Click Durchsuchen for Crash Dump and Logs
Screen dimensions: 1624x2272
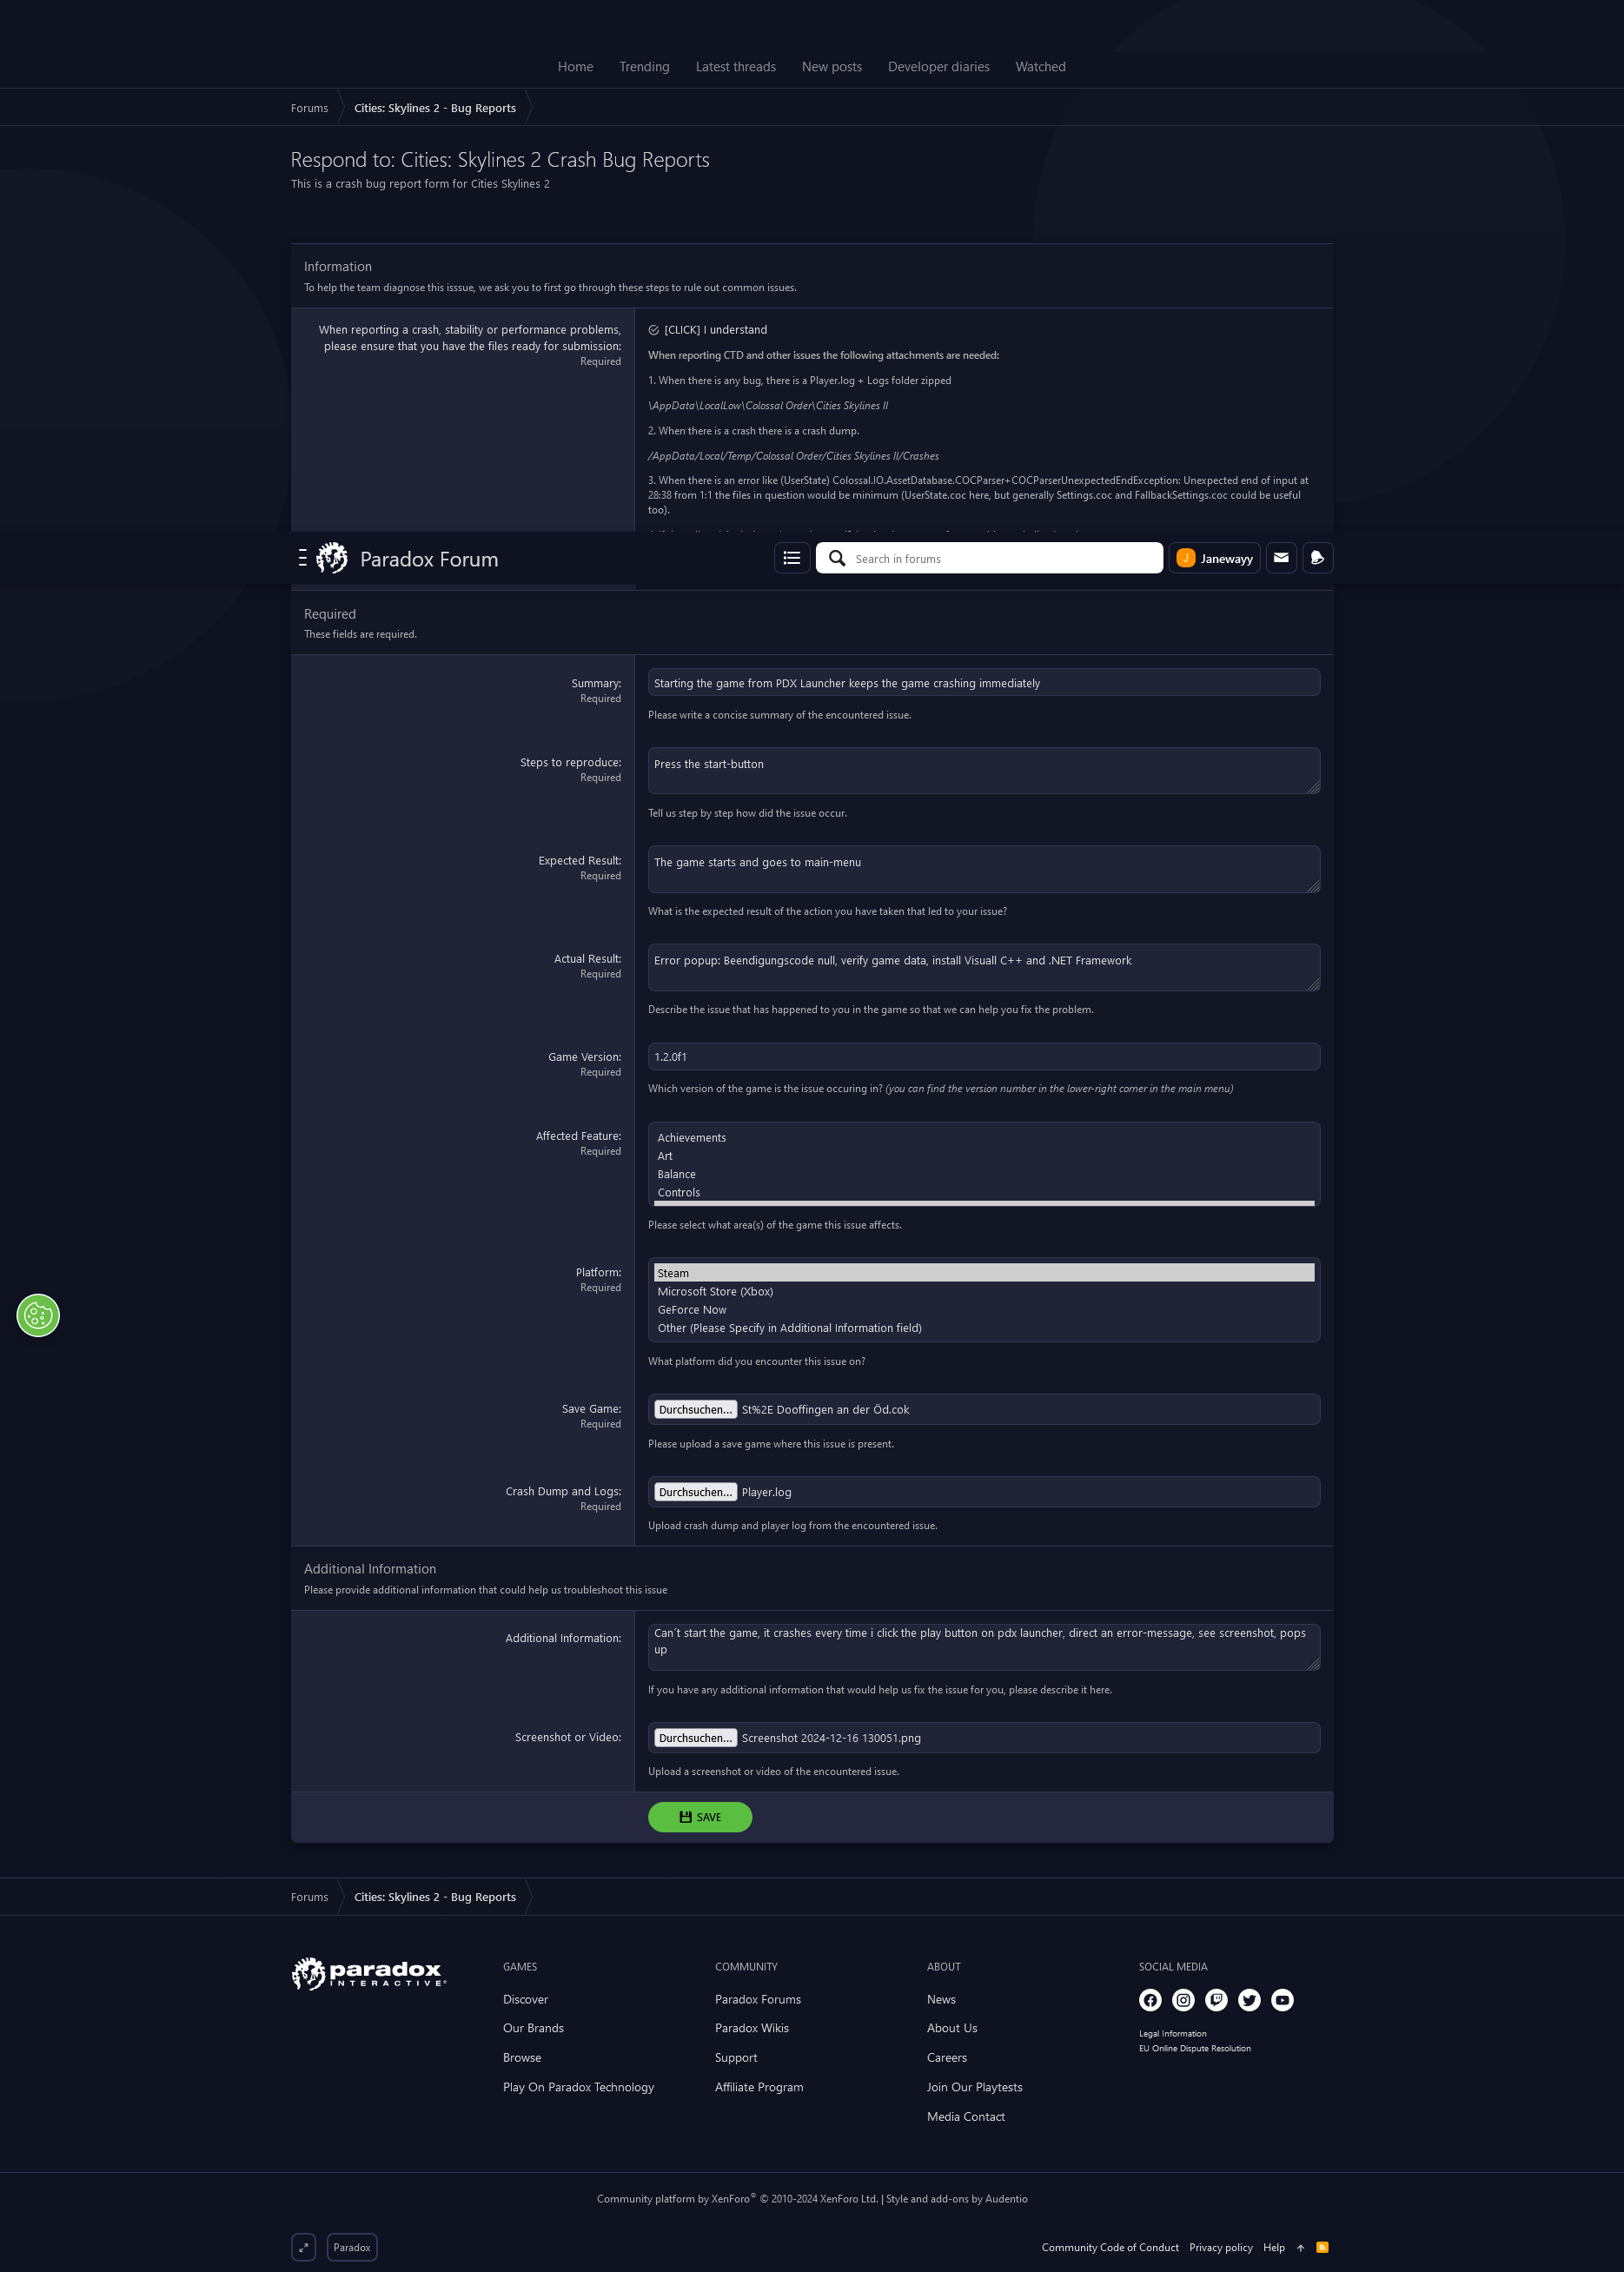[x=695, y=1492]
